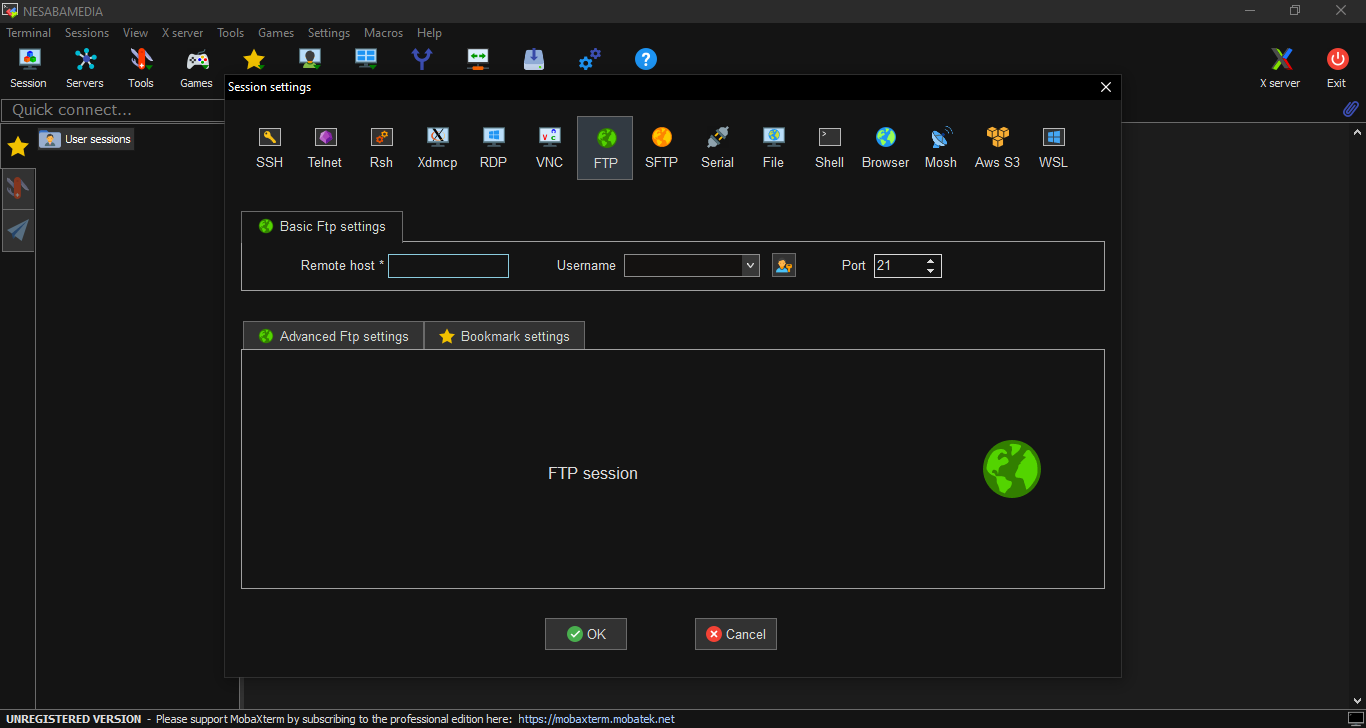1366x728 pixels.
Task: Decrease the Port number with down arrow
Action: coord(931,271)
